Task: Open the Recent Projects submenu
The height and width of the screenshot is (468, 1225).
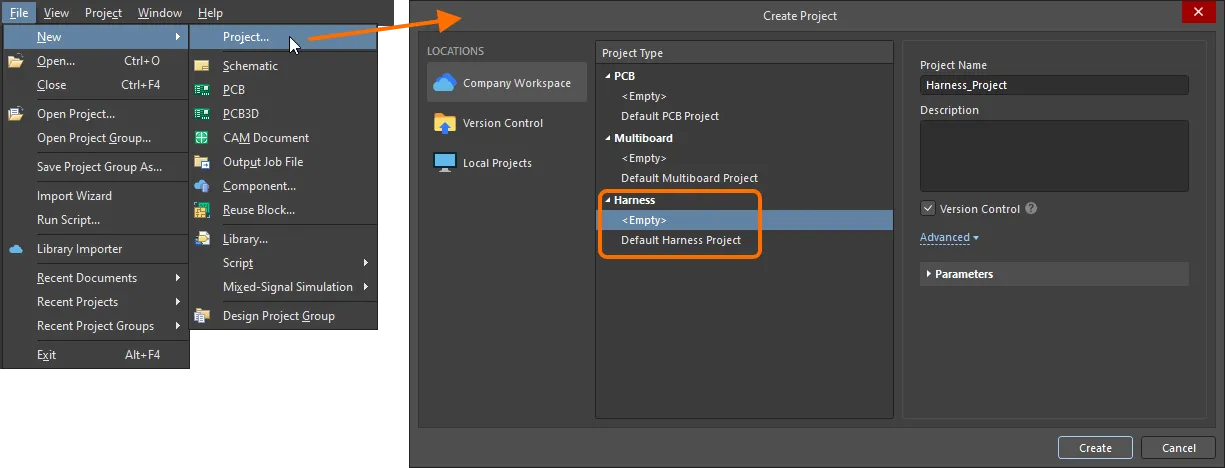Action: pos(177,302)
